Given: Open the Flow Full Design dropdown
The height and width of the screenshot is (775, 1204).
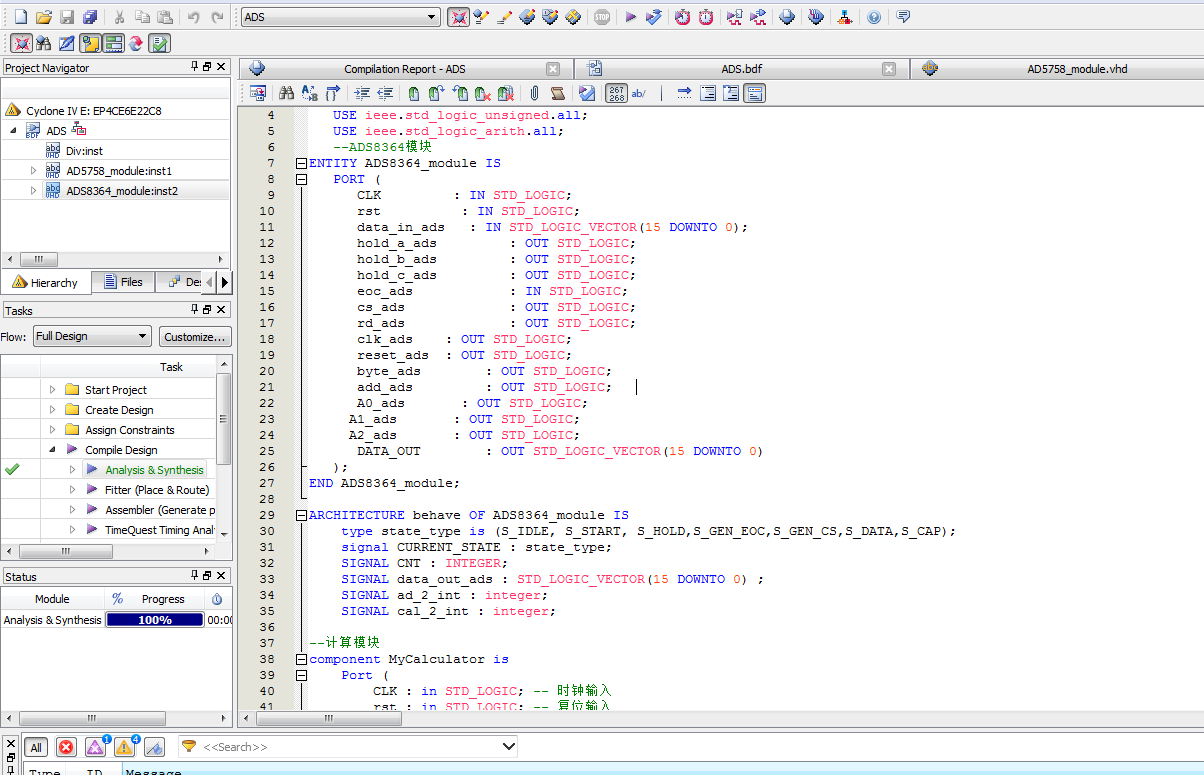Looking at the screenshot, I should [92, 336].
